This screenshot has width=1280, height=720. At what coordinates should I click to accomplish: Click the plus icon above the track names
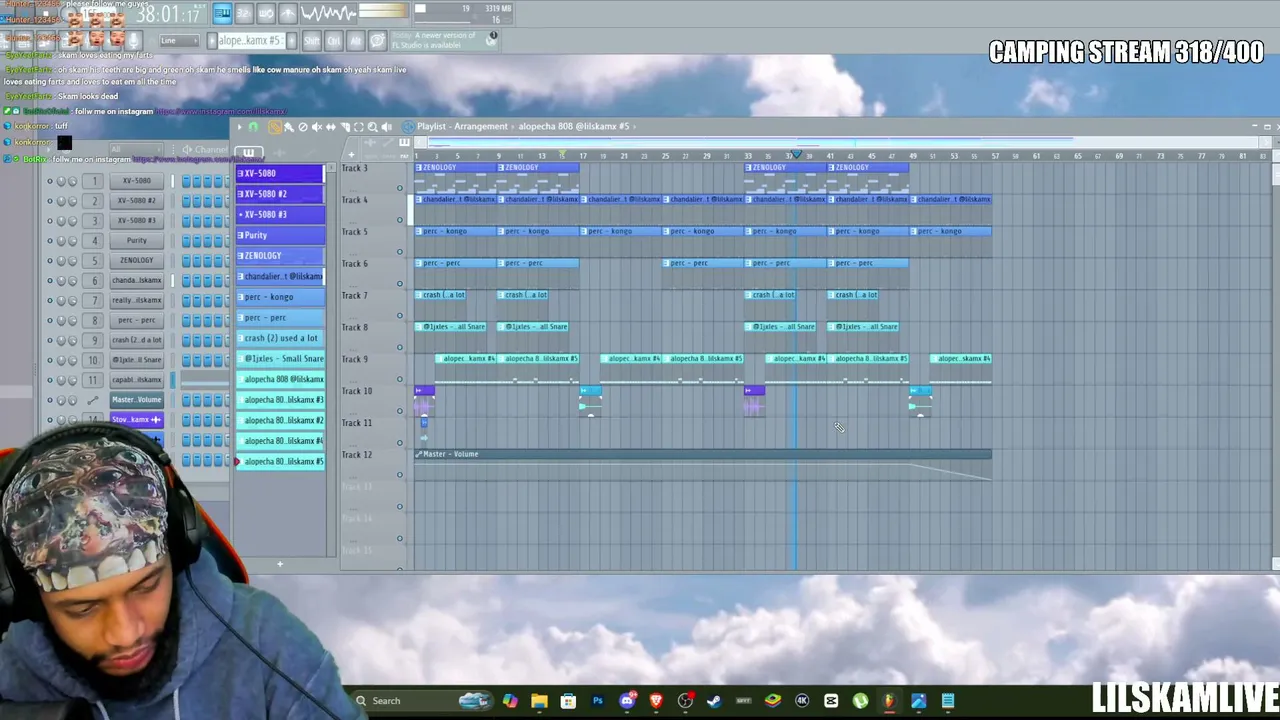(351, 154)
